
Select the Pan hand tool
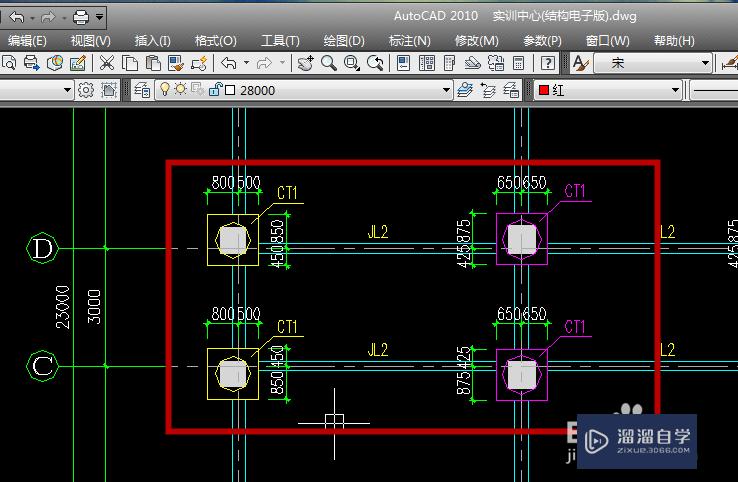pyautogui.click(x=305, y=63)
